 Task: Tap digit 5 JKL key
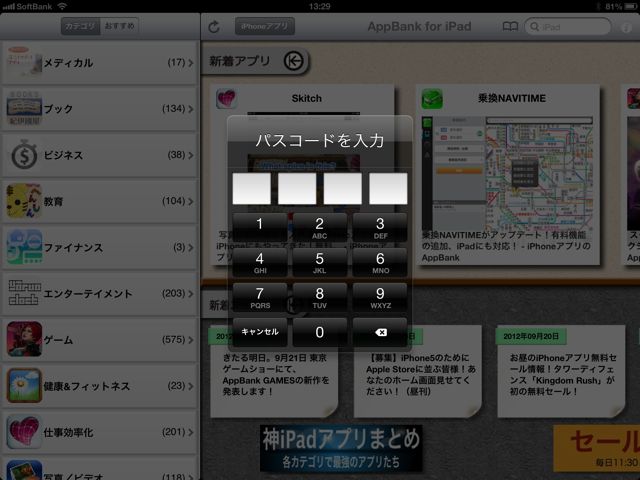point(320,262)
